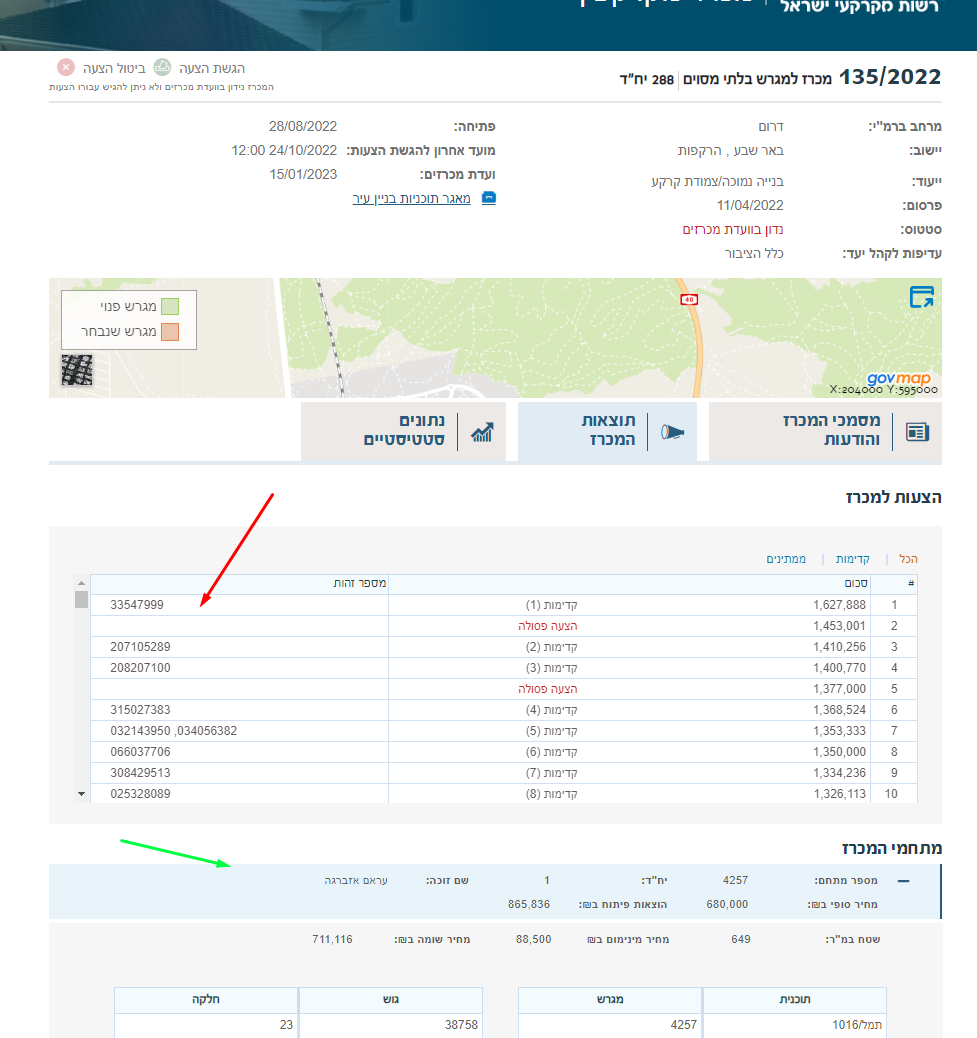
Task: Click the statistics chart icon
Action: (x=483, y=432)
